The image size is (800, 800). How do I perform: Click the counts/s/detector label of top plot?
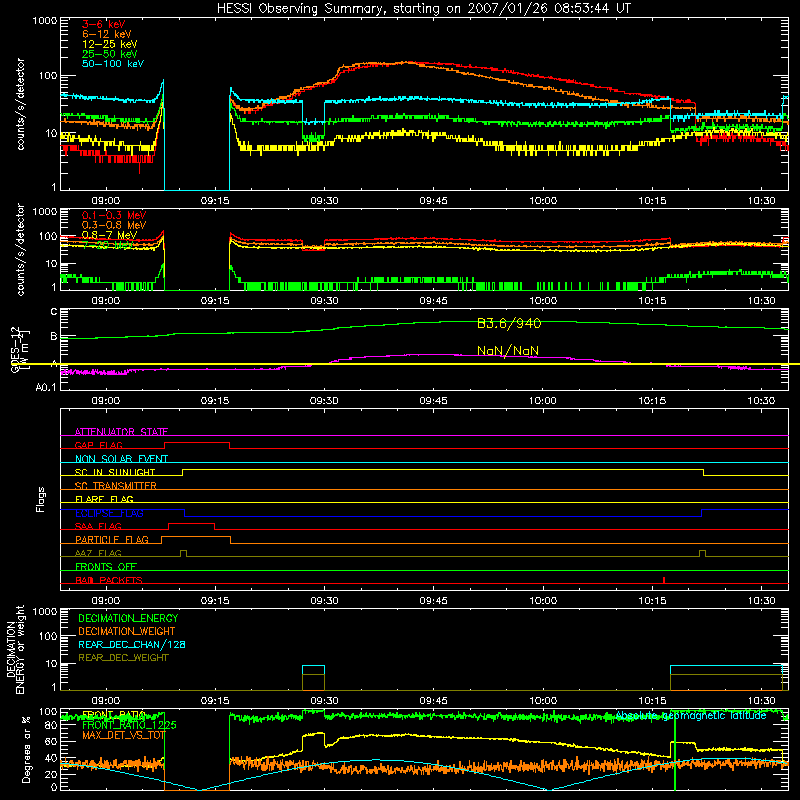tap(20, 104)
